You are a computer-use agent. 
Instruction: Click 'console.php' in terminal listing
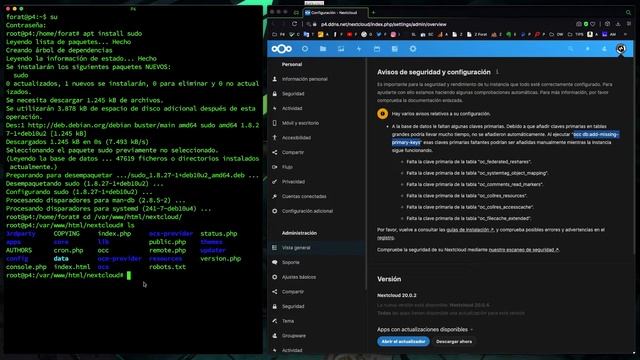[26, 267]
